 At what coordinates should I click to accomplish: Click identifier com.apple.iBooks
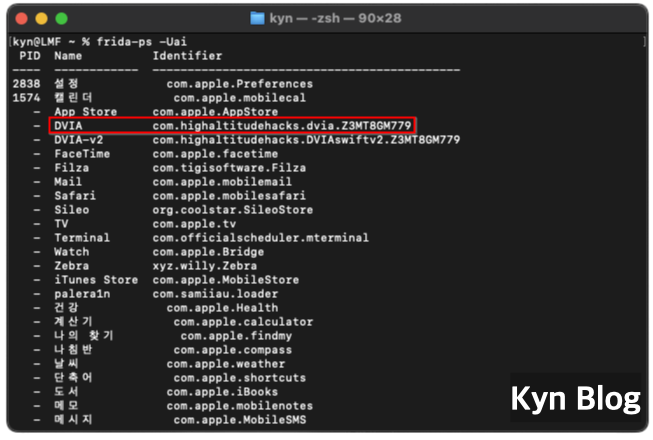222,392
